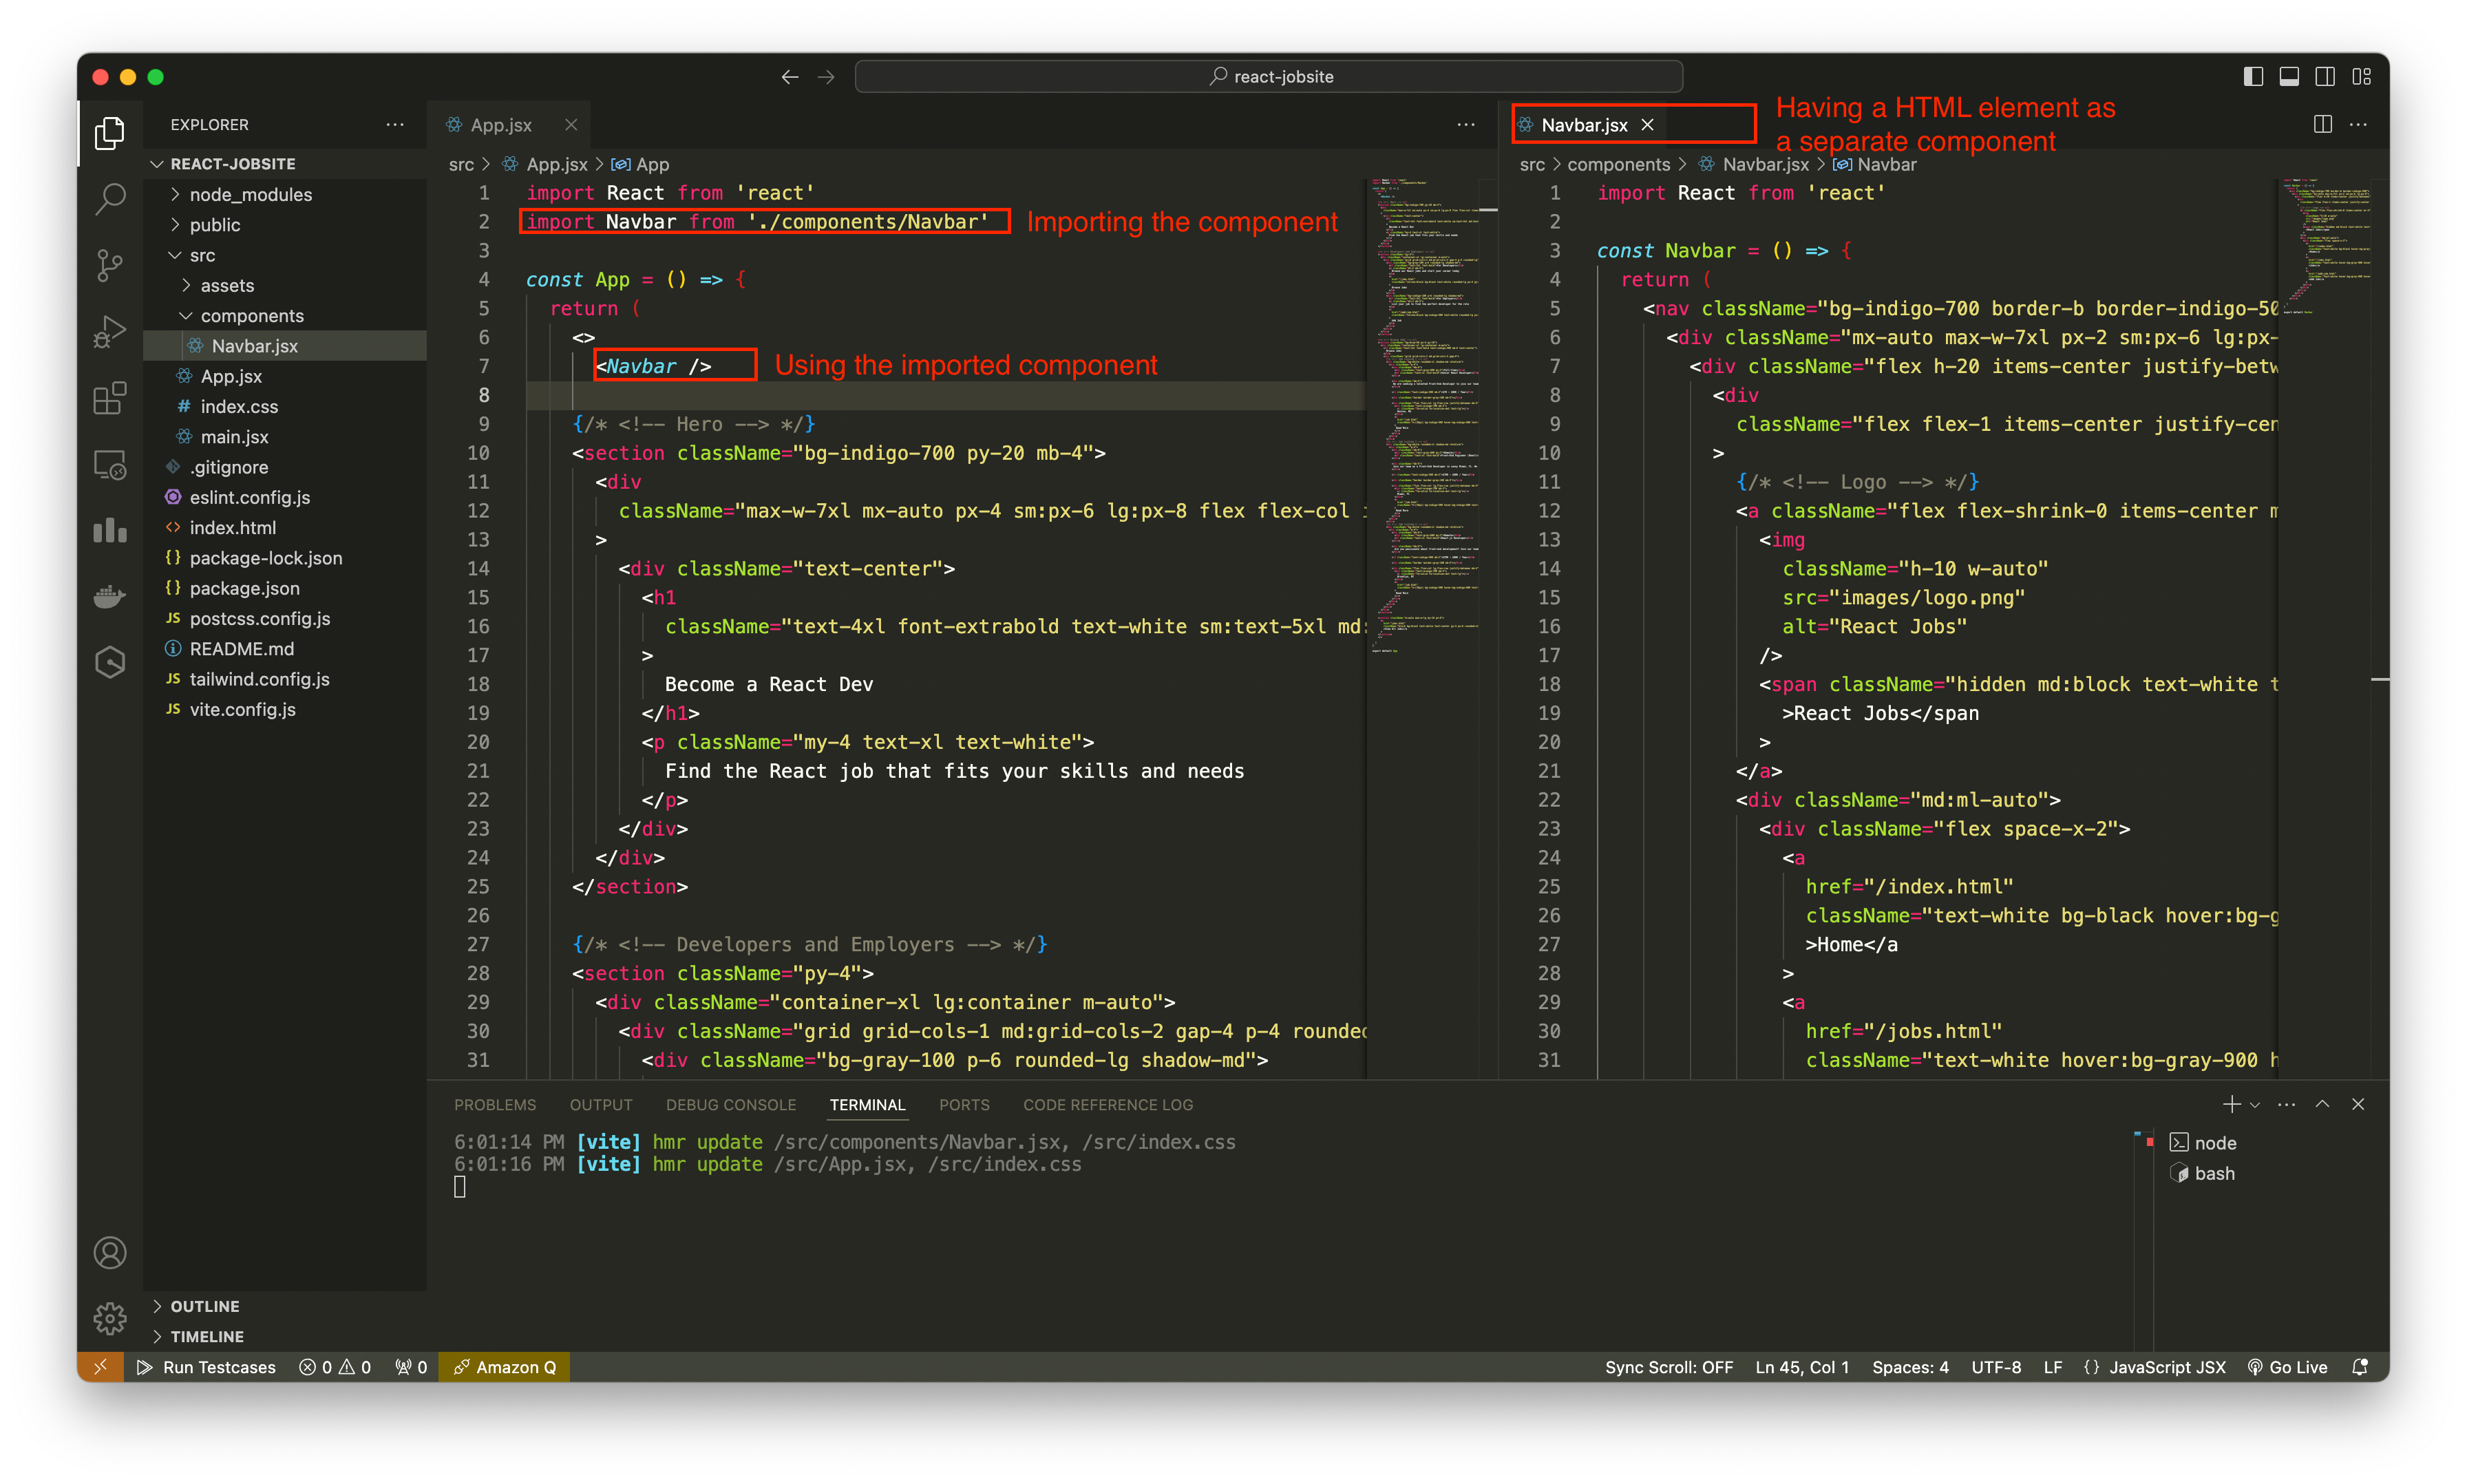Change encoding via UTF-8

(x=1996, y=1367)
